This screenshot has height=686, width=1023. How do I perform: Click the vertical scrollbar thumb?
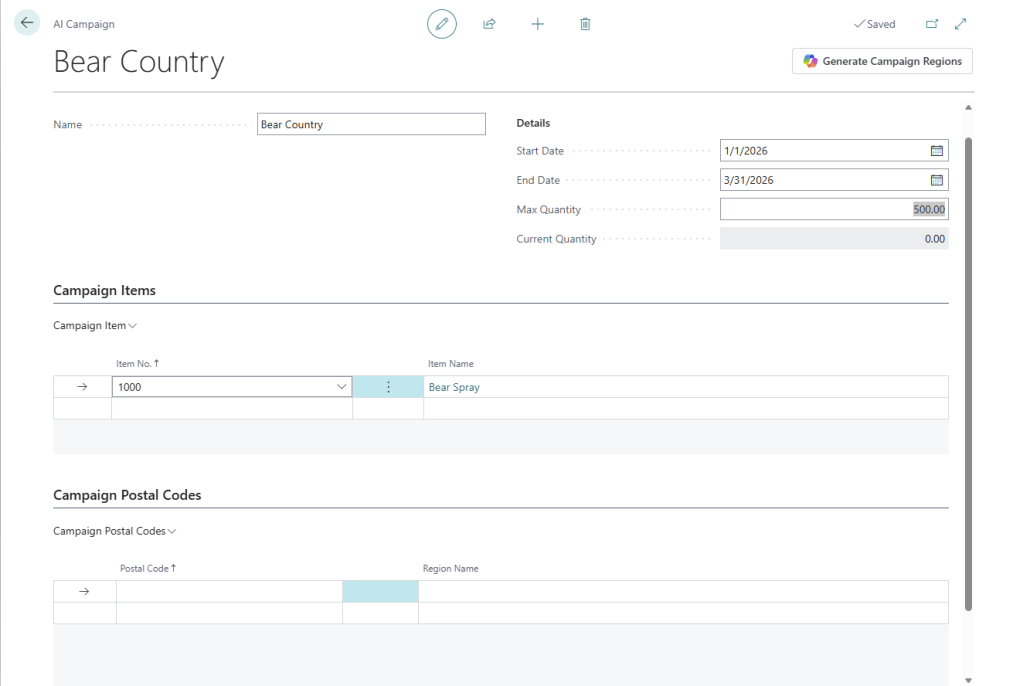(x=967, y=370)
